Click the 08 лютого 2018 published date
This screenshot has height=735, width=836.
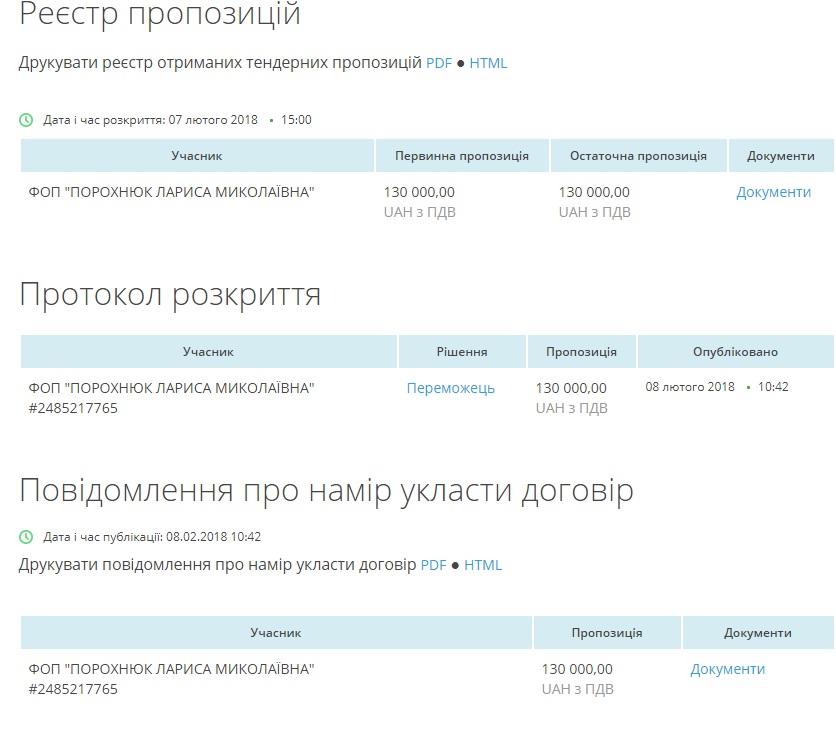[690, 387]
